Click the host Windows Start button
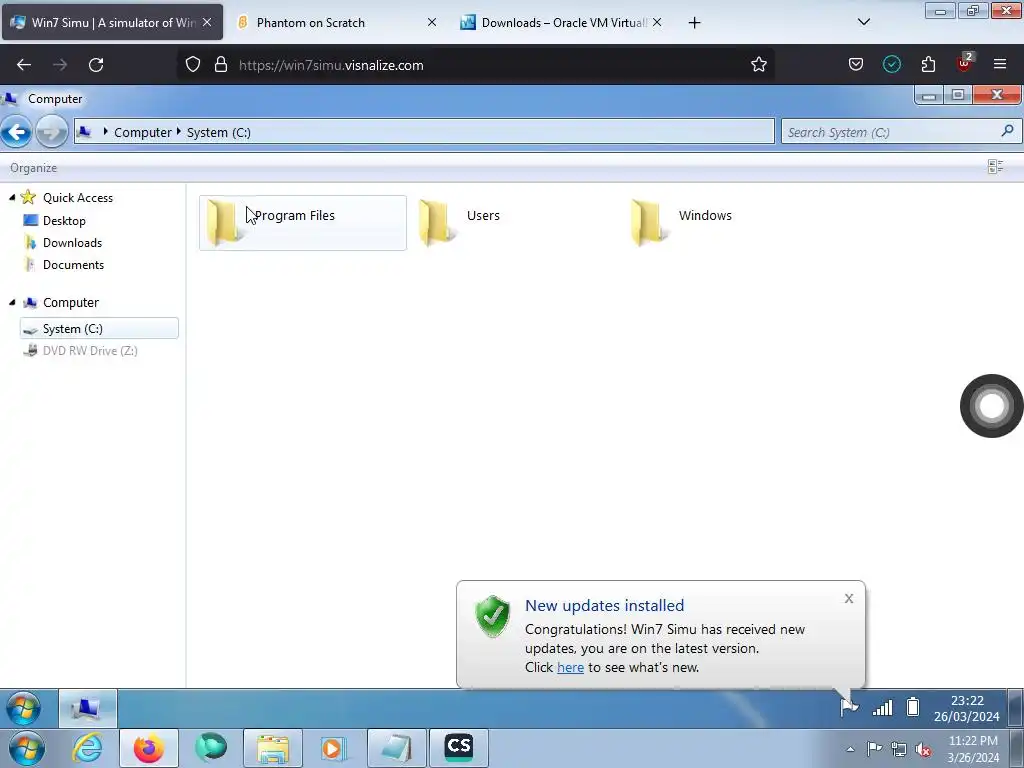This screenshot has width=1024, height=768. 27,748
